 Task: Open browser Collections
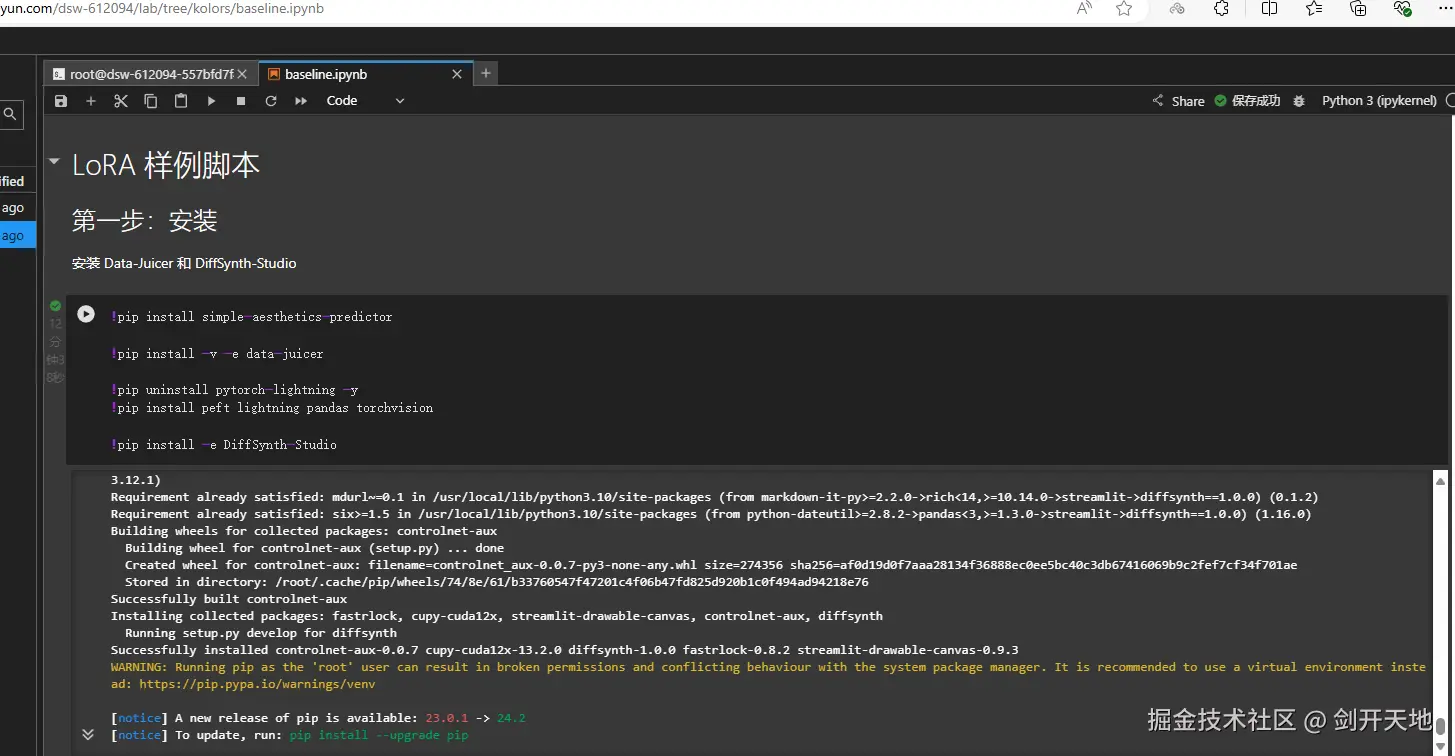click(x=1358, y=9)
